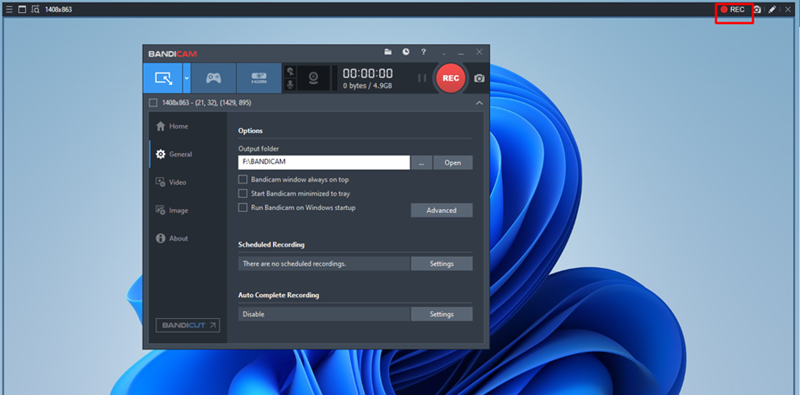Click the pause recording button

click(x=422, y=78)
